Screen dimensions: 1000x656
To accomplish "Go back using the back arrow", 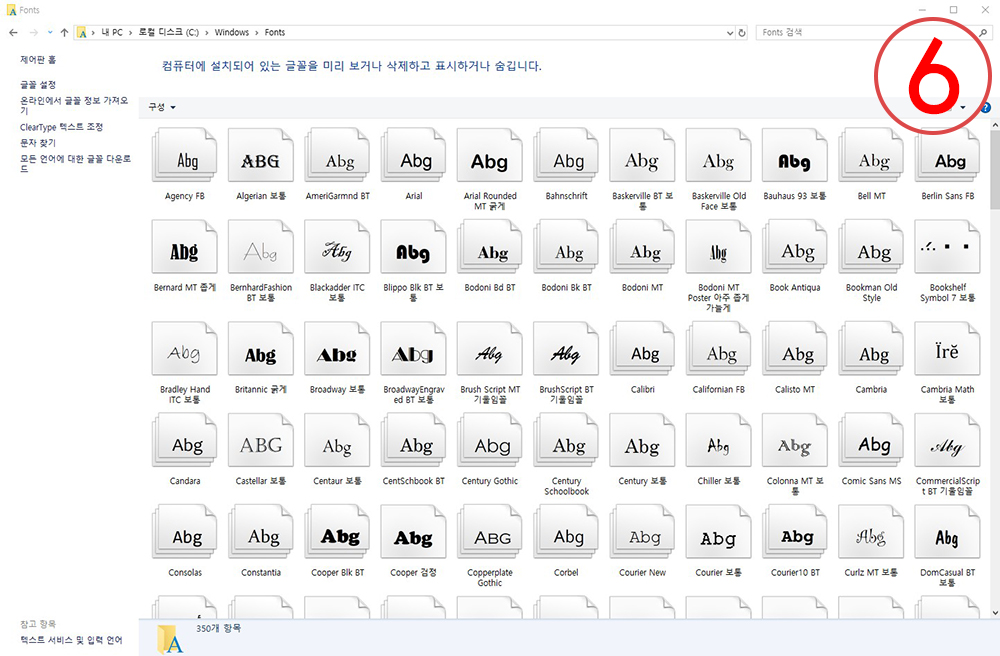I will (x=12, y=32).
